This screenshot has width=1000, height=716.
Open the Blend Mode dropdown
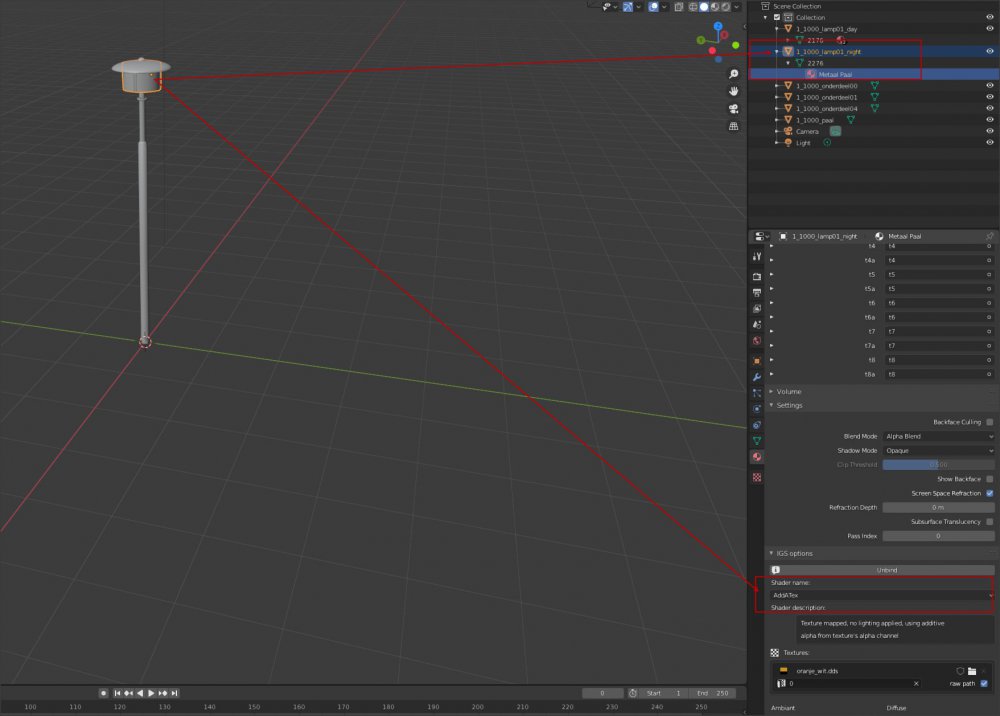(939, 436)
